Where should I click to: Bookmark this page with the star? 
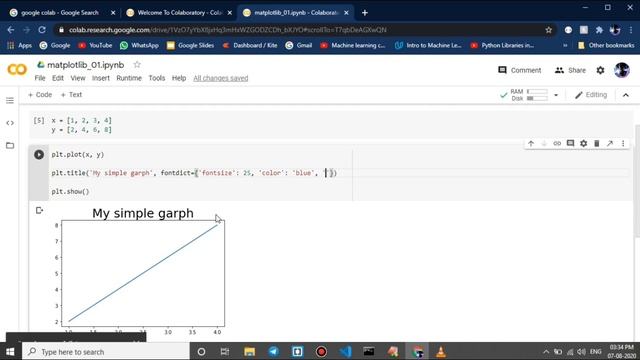[x=548, y=30]
